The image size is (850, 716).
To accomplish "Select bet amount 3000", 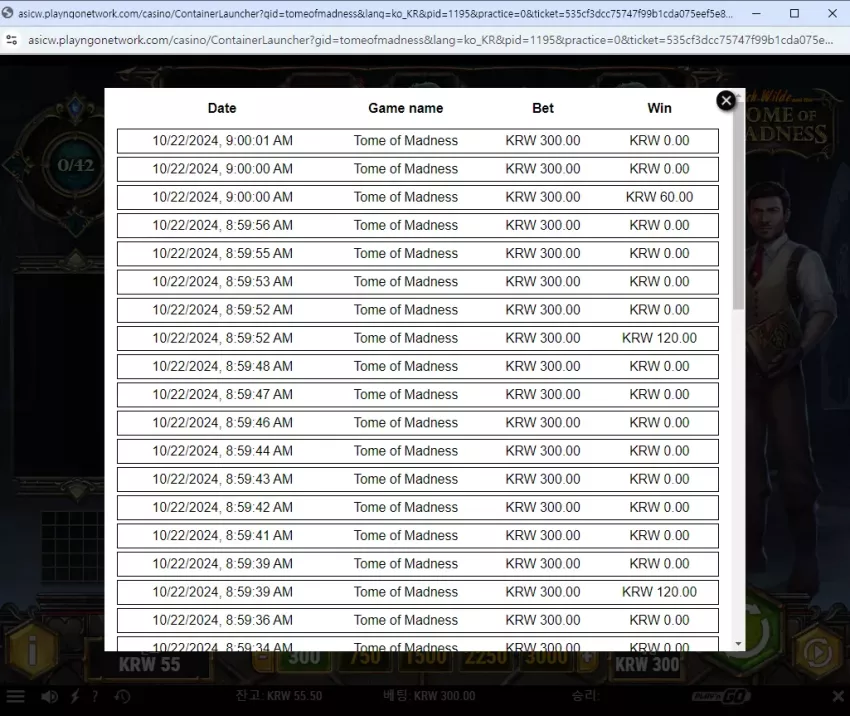I will tap(546, 659).
